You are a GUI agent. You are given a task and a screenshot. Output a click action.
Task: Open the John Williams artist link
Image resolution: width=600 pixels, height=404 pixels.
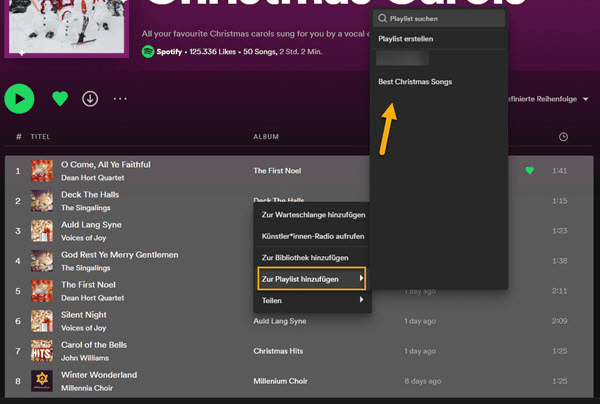click(x=85, y=358)
